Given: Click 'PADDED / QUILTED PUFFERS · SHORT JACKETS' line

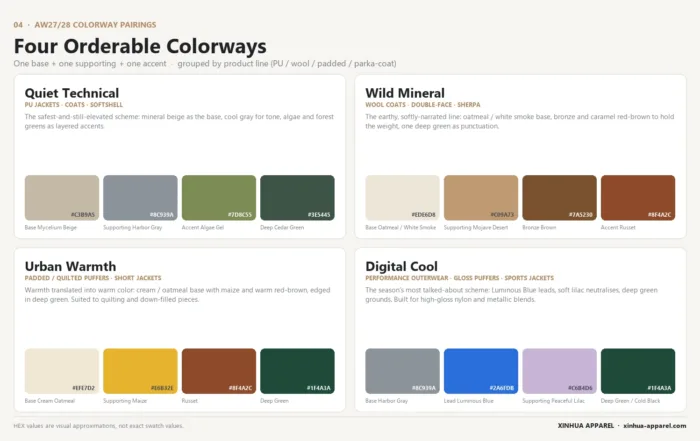Looking at the screenshot, I should pyautogui.click(x=93, y=278).
